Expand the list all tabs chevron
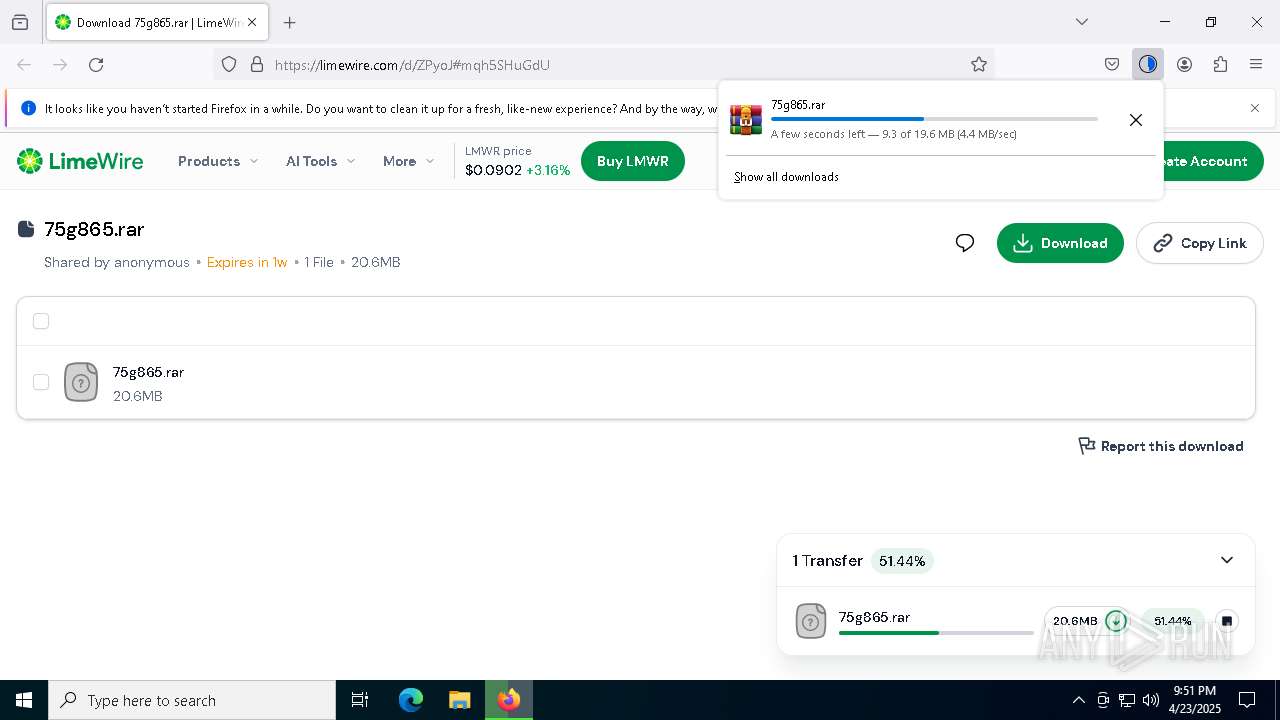Image resolution: width=1280 pixels, height=720 pixels. pos(1081,22)
